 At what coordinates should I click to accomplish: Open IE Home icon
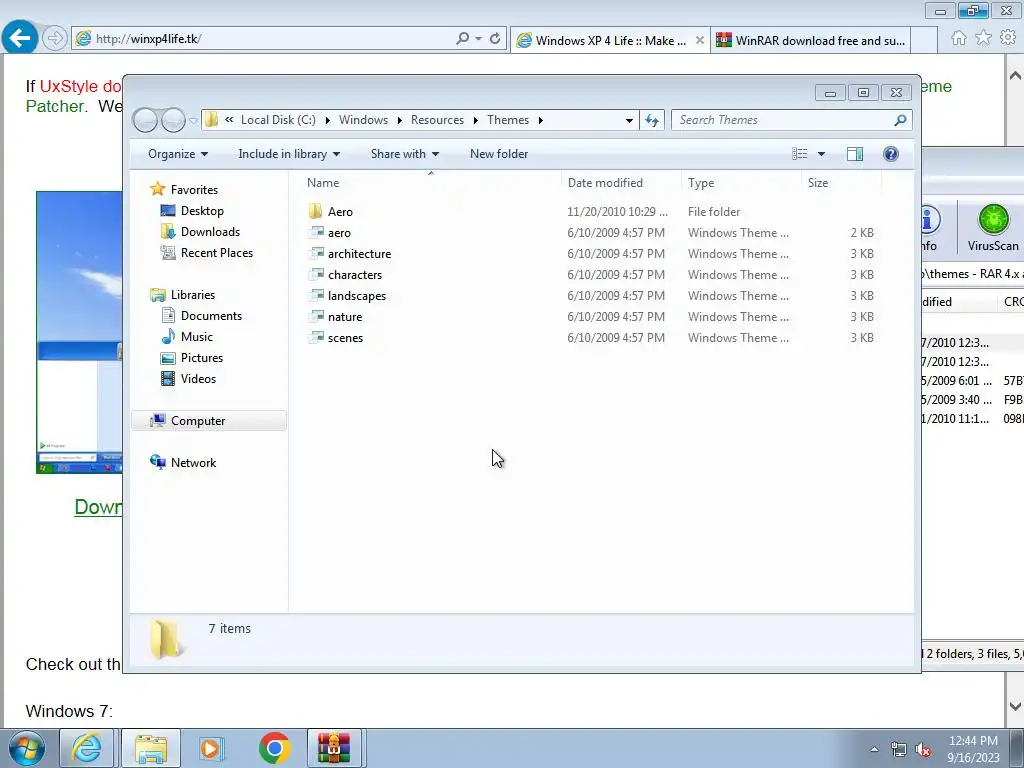coord(959,38)
